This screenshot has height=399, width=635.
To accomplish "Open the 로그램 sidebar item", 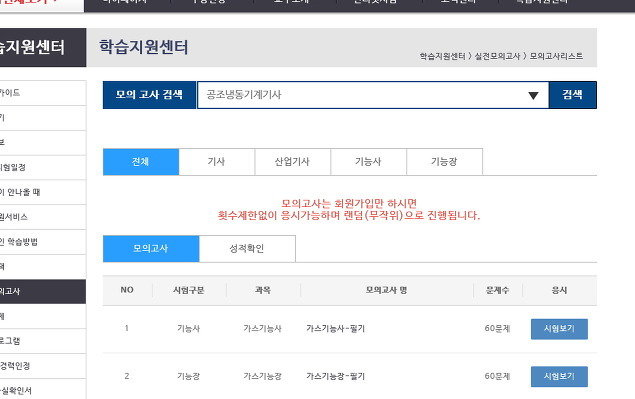I will click(43, 341).
